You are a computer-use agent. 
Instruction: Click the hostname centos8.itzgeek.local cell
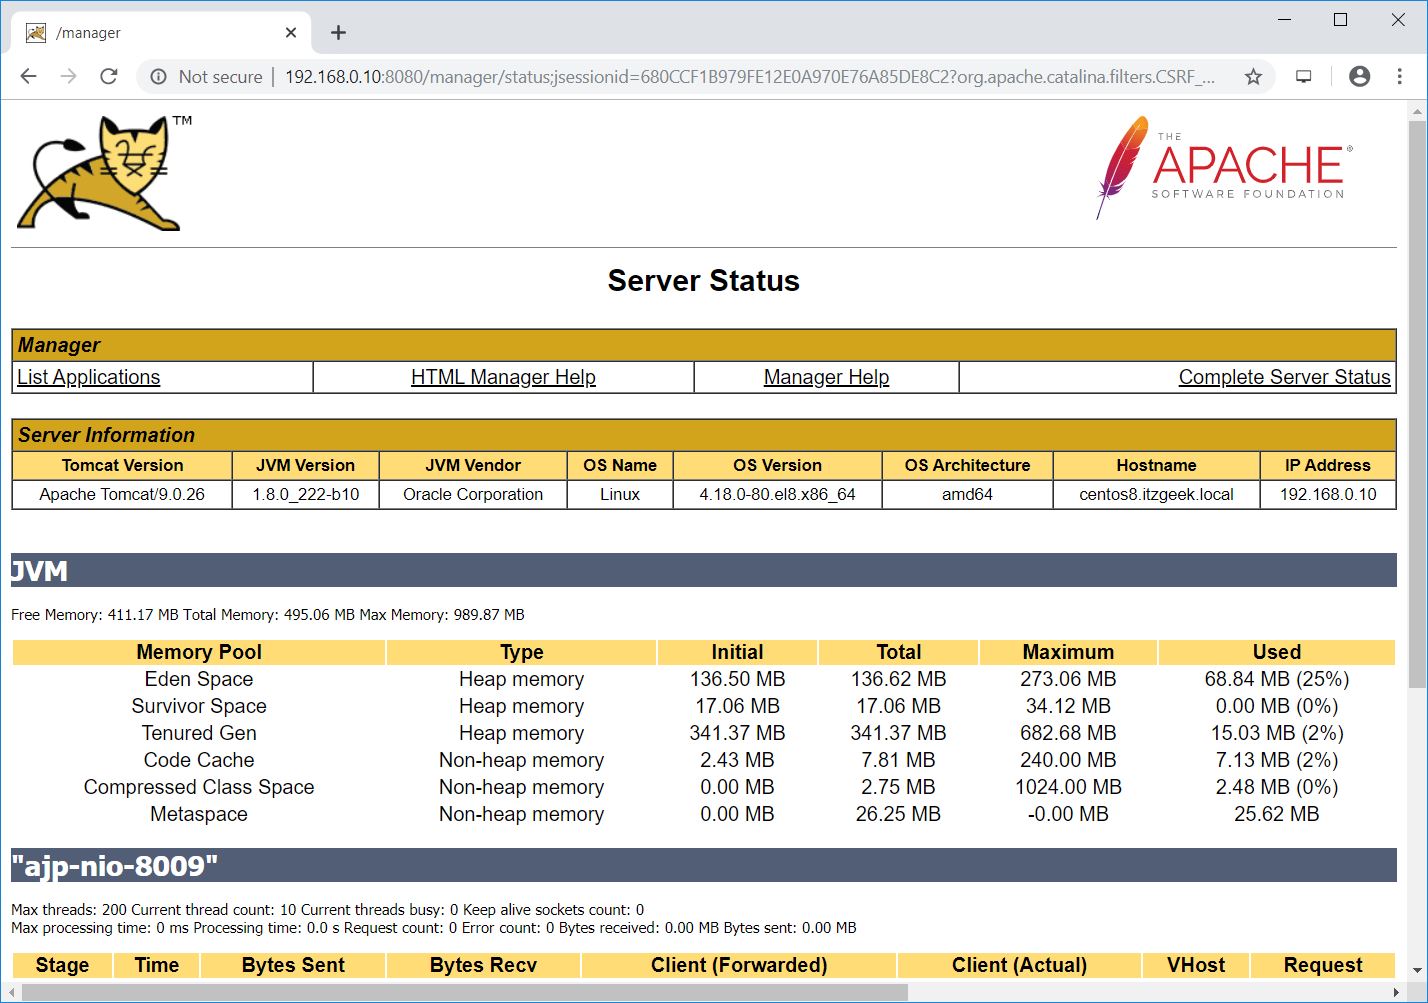tap(1156, 494)
